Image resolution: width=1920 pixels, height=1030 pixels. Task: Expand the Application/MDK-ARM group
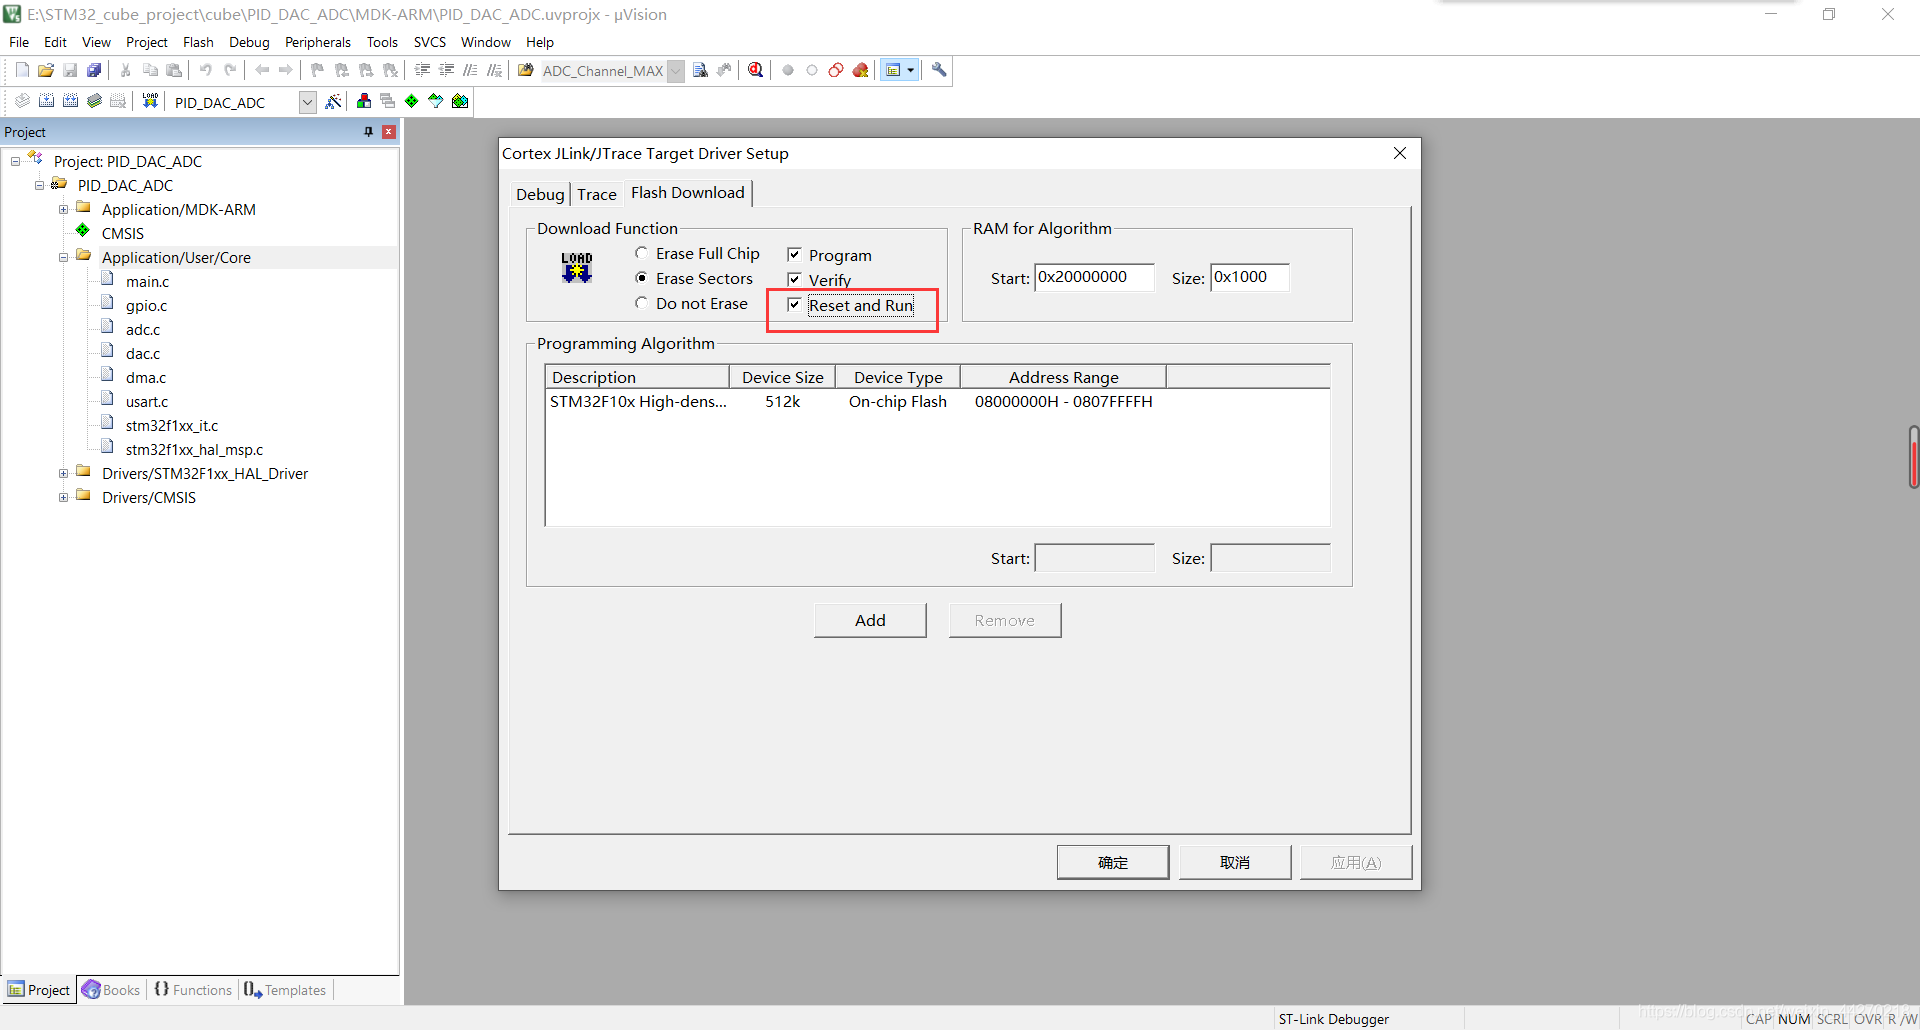tap(63, 209)
